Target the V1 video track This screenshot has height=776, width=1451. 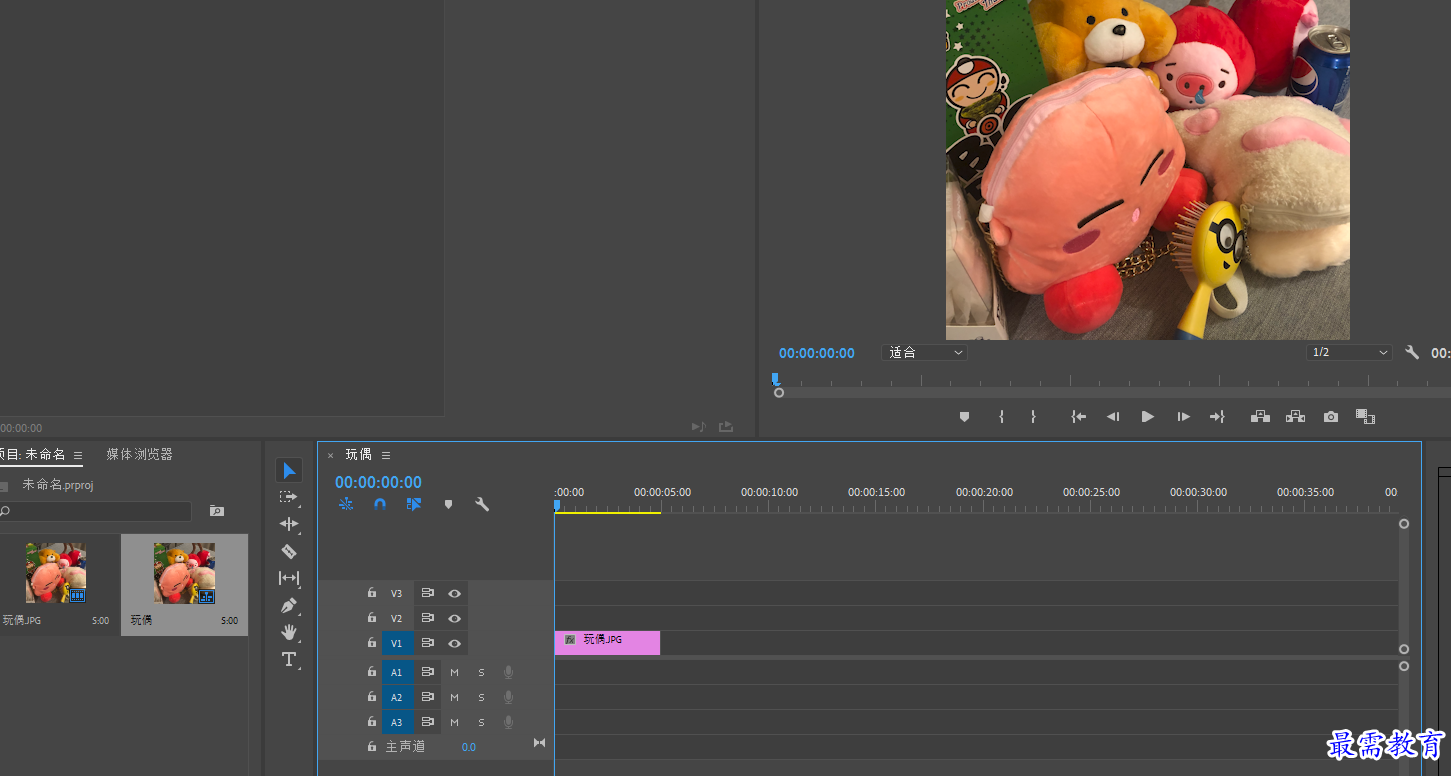pyautogui.click(x=397, y=643)
